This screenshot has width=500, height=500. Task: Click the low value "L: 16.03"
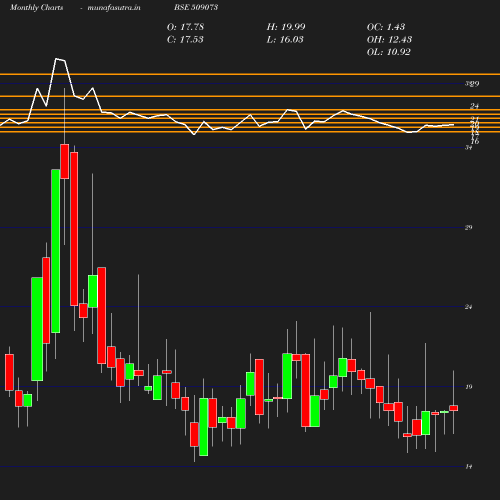coord(285,40)
